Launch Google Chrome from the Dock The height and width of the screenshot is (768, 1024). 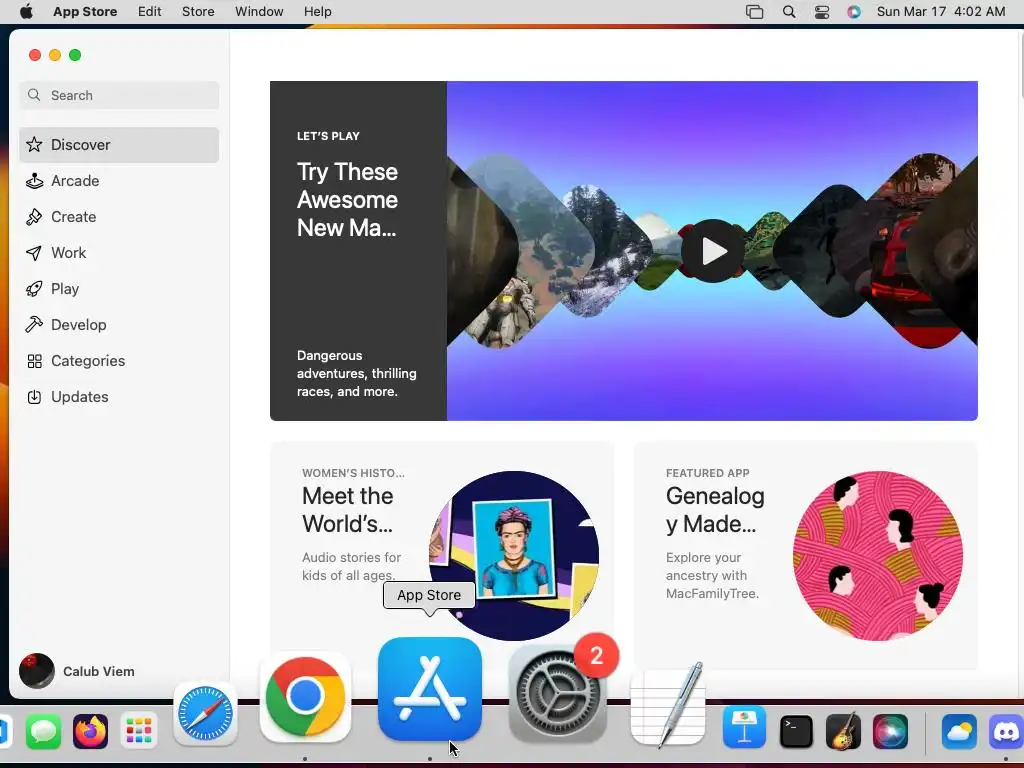[305, 697]
